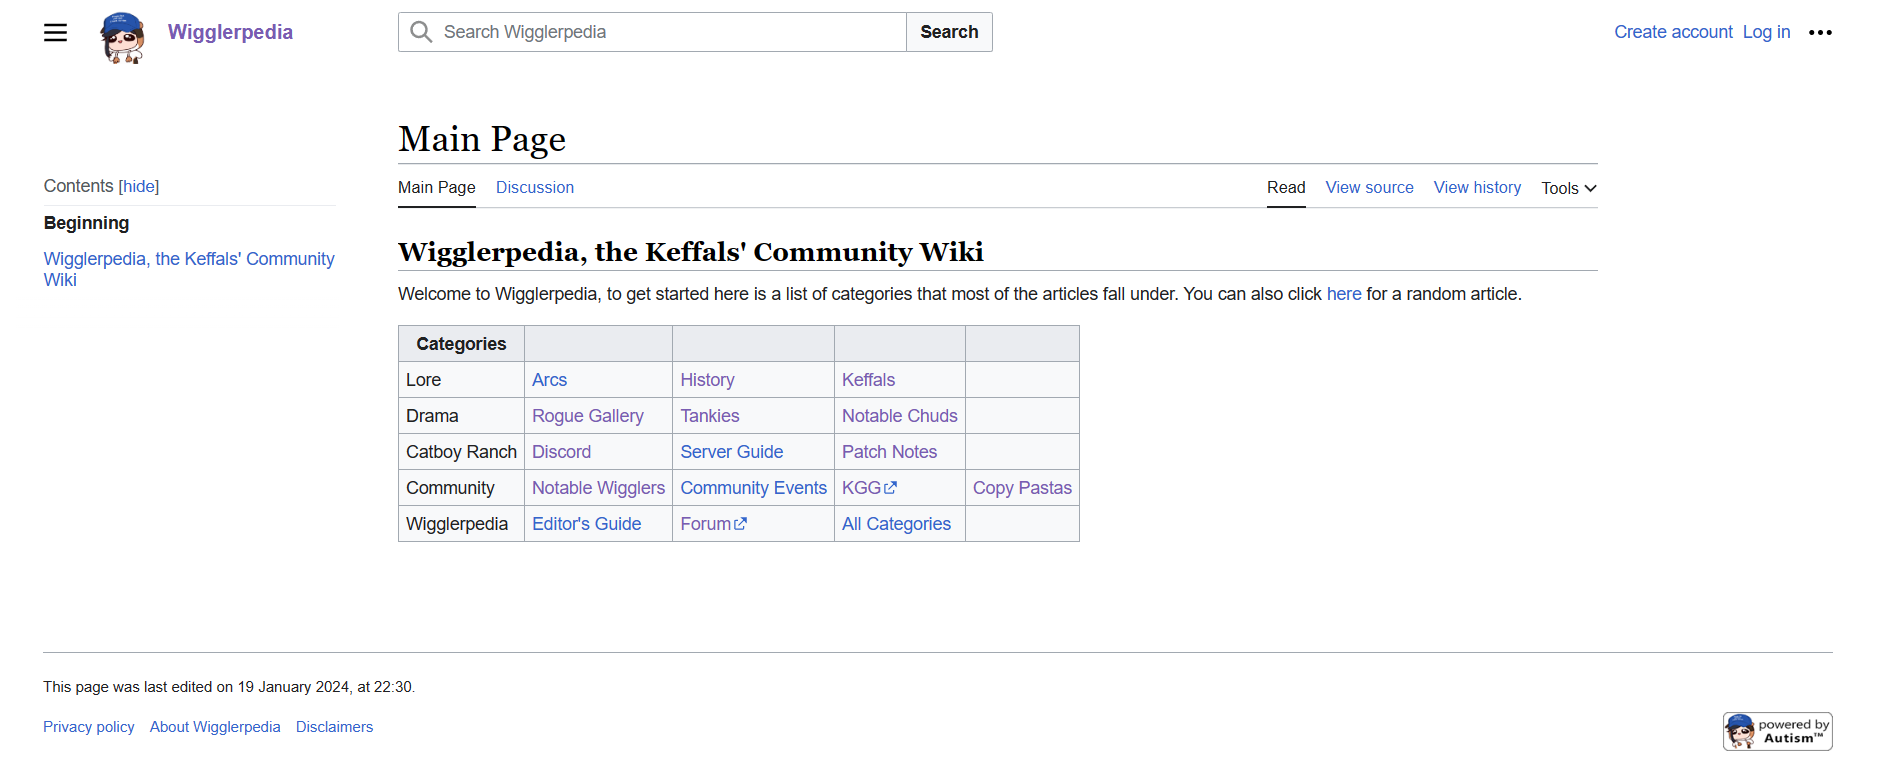Screen dimensions: 1891x762
Task: Open the hamburger main menu icon
Action: [56, 32]
